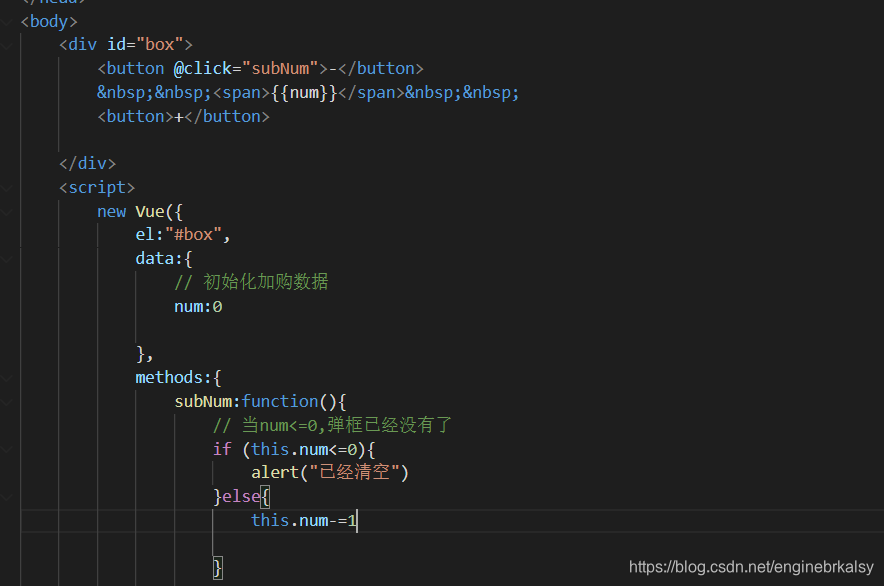Click the </span> closing tag
Viewport: 884px width, 586px height.
[x=372, y=92]
